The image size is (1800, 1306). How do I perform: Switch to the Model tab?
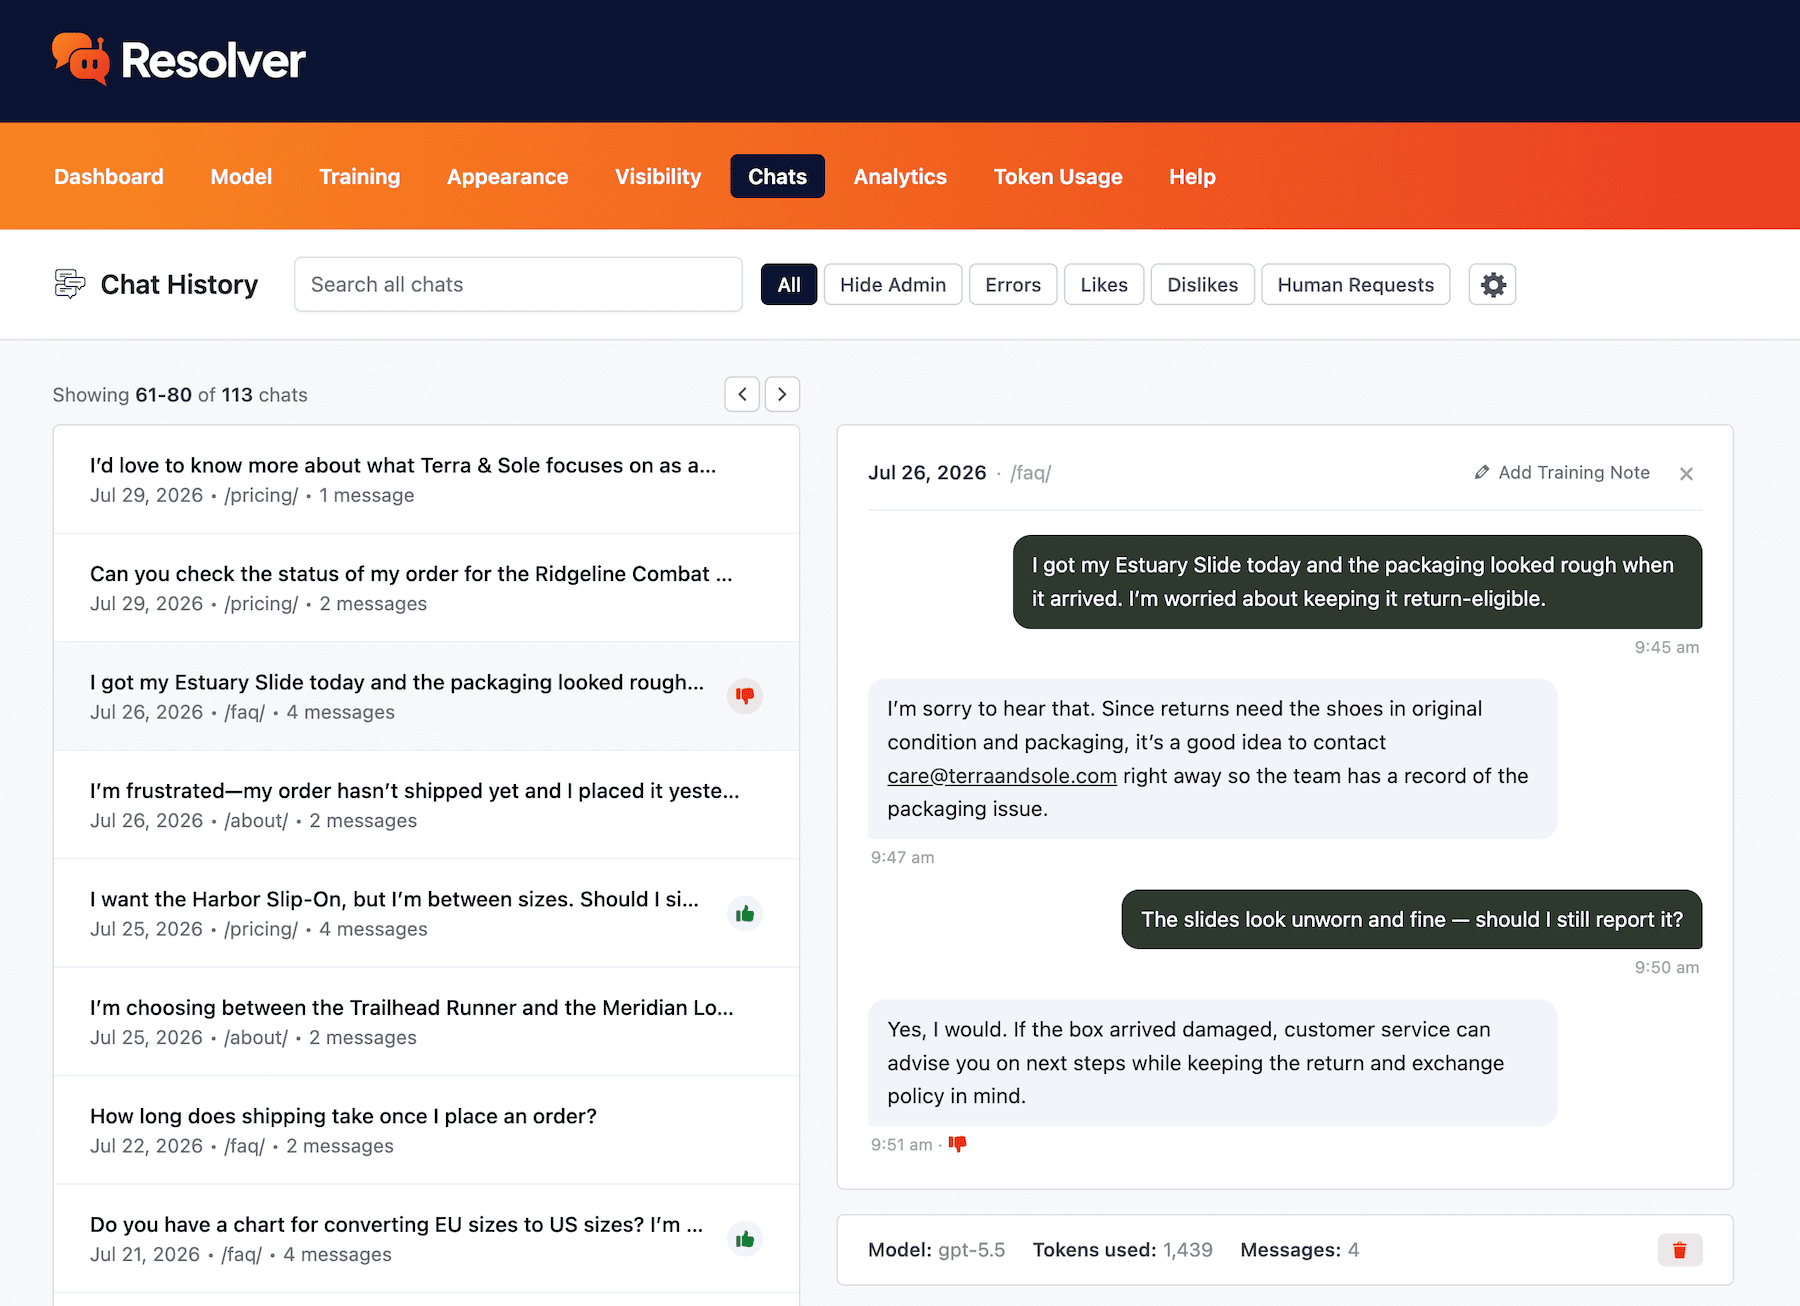(241, 176)
